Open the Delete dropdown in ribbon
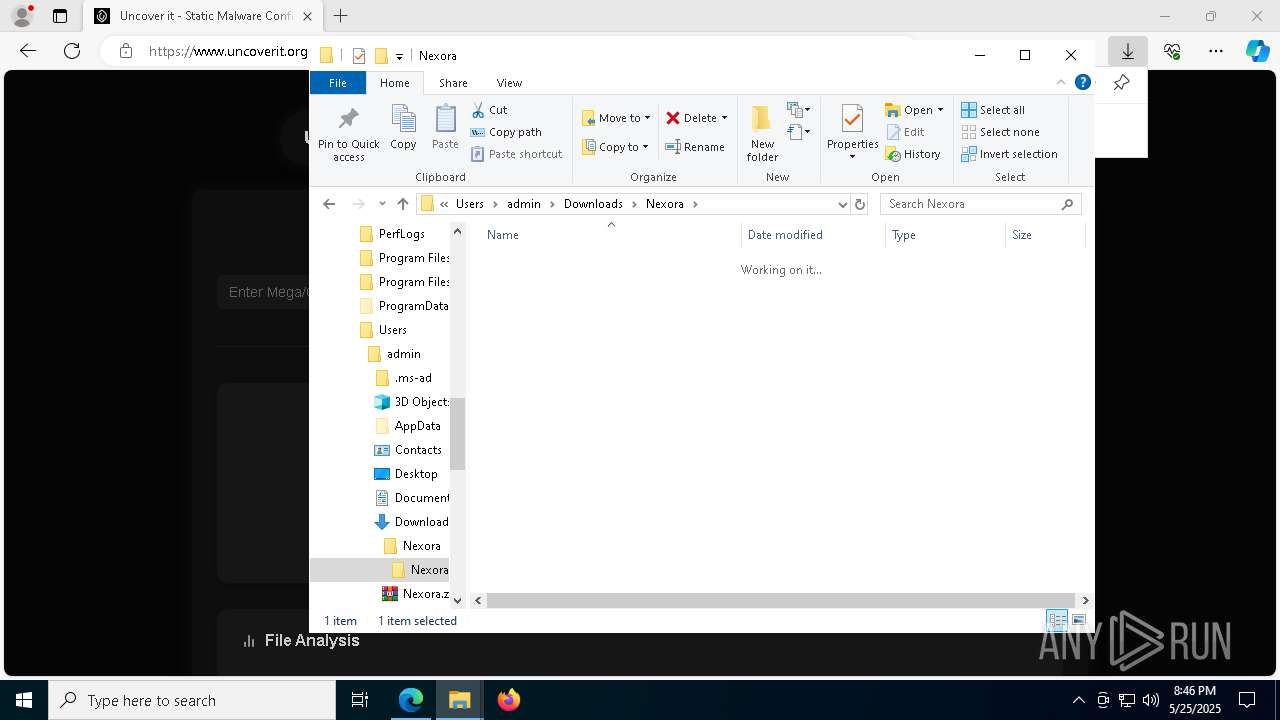 point(696,118)
